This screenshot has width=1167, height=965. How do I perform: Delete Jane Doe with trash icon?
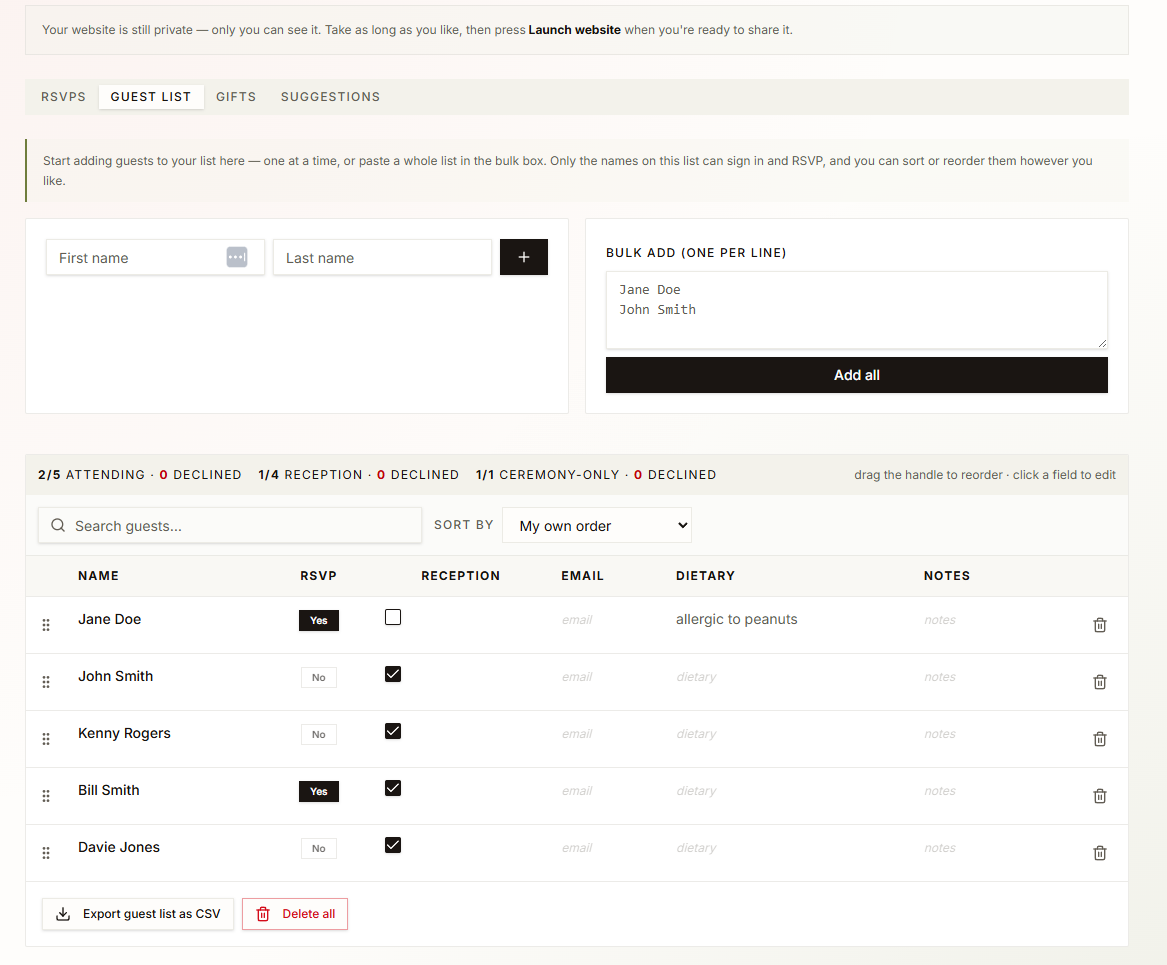pyautogui.click(x=1099, y=625)
